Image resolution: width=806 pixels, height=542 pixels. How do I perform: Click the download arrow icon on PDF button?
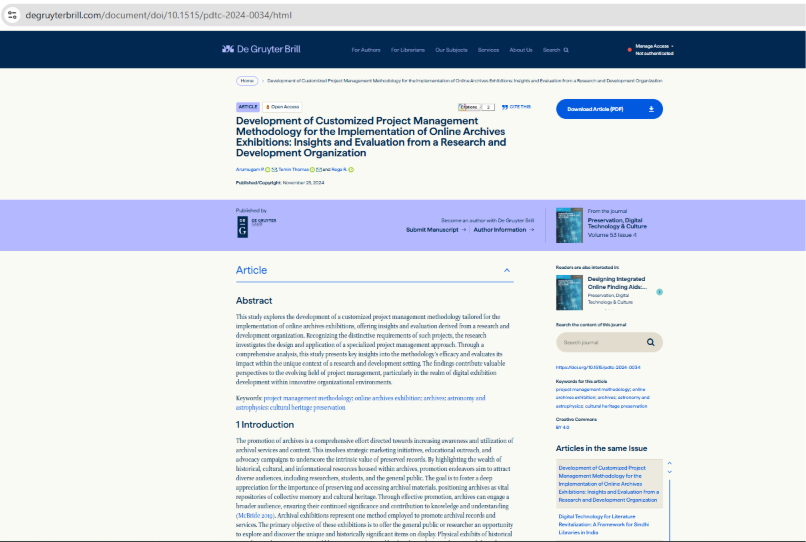click(x=651, y=109)
